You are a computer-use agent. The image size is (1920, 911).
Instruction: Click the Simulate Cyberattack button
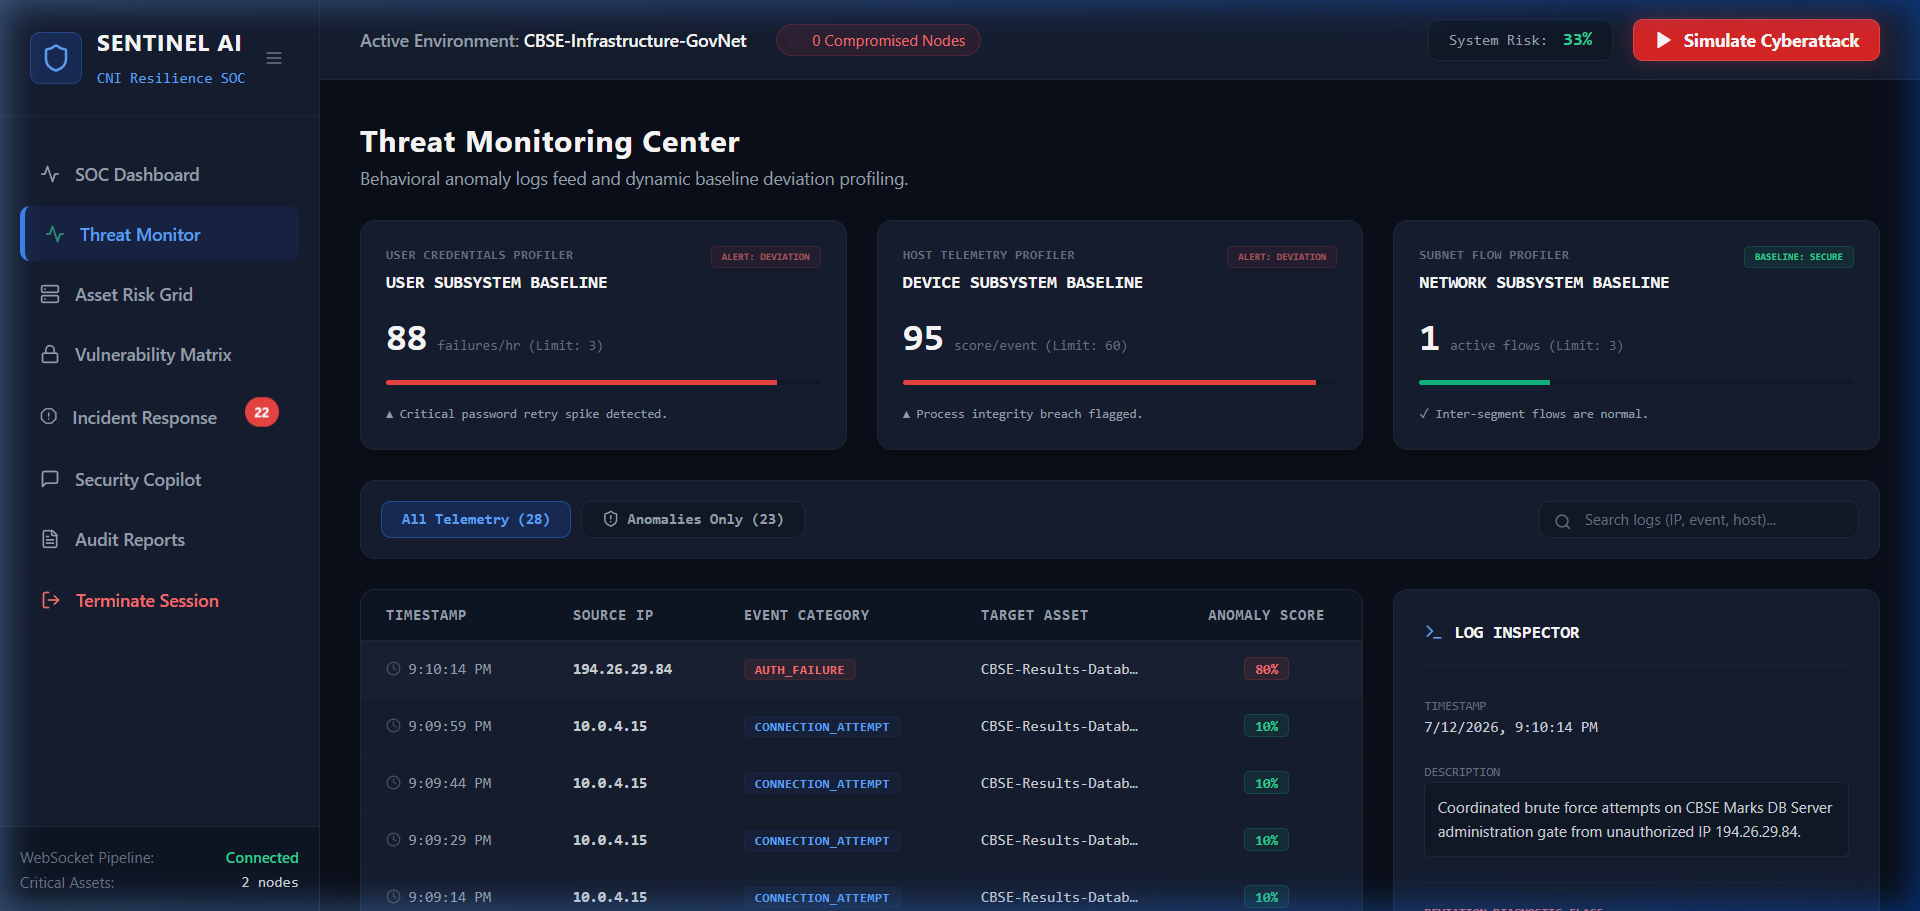tap(1756, 40)
